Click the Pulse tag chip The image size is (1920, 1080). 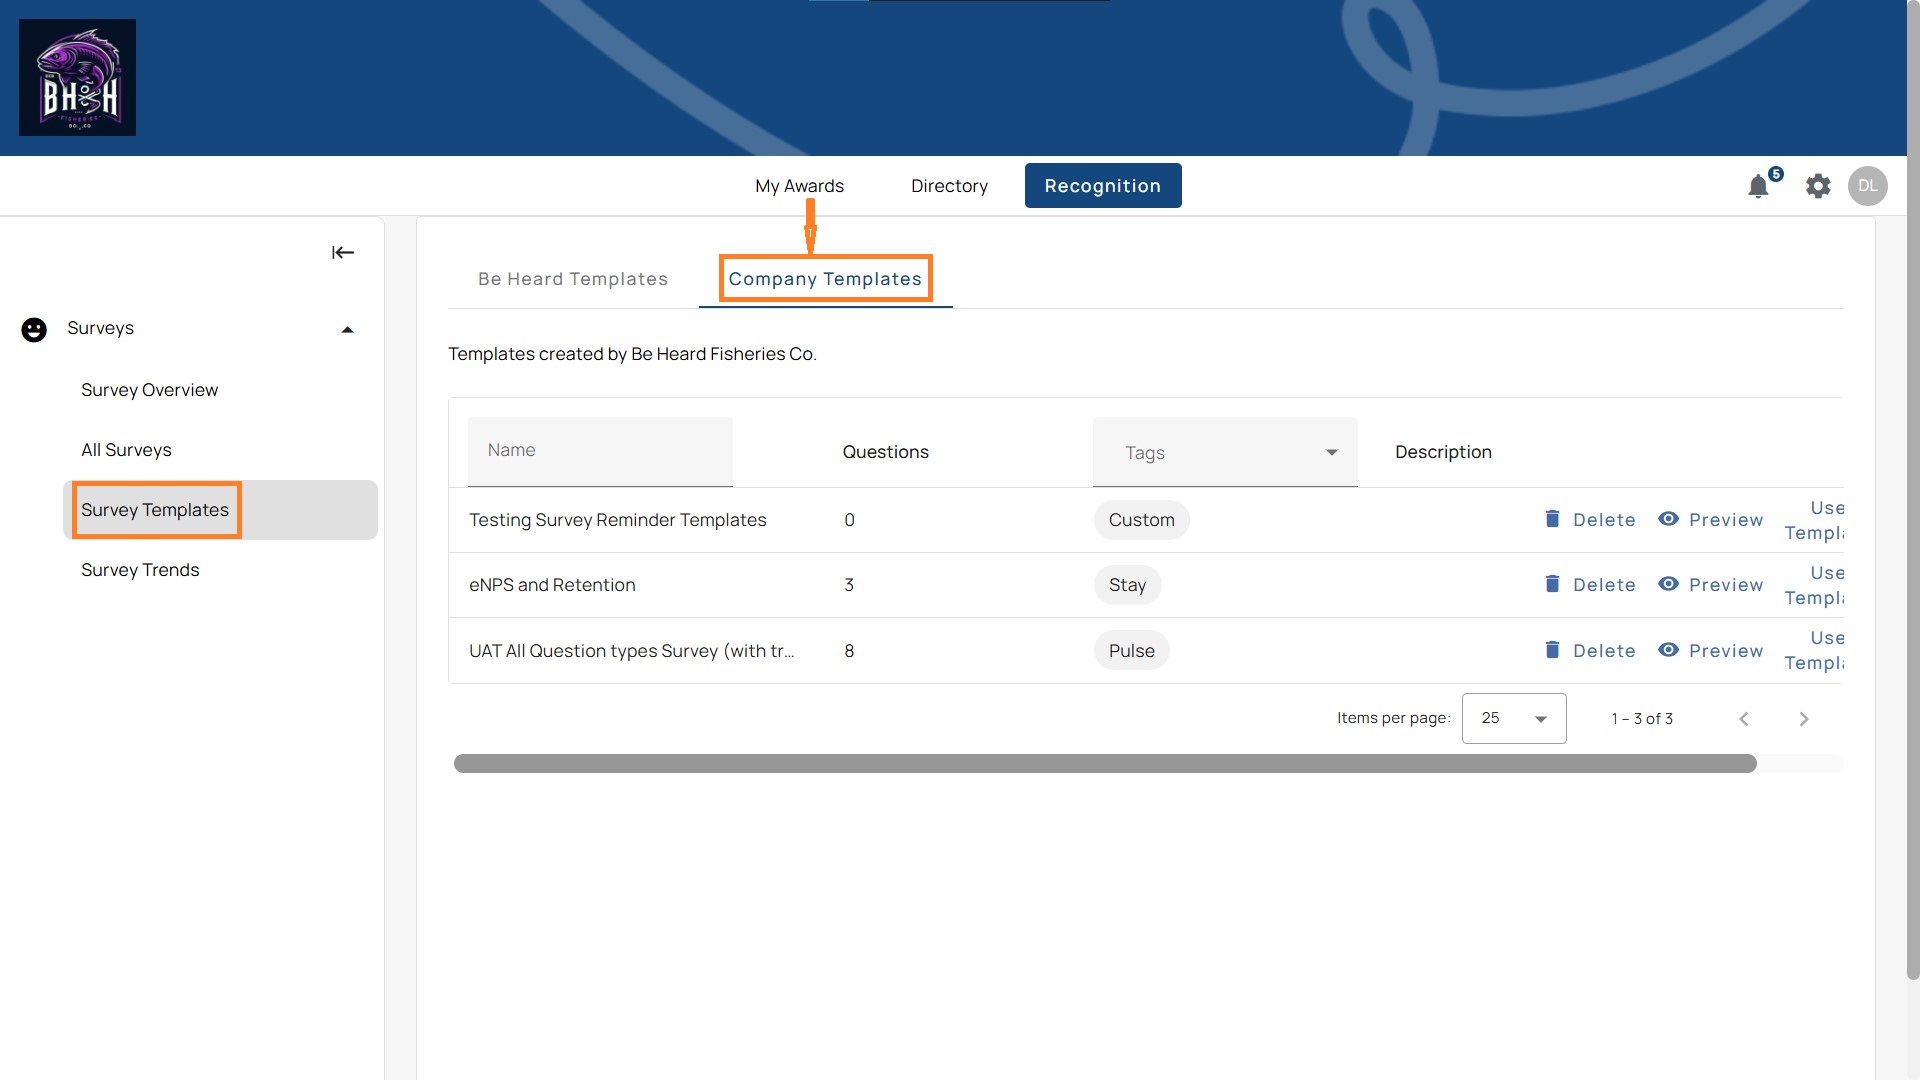(x=1131, y=651)
